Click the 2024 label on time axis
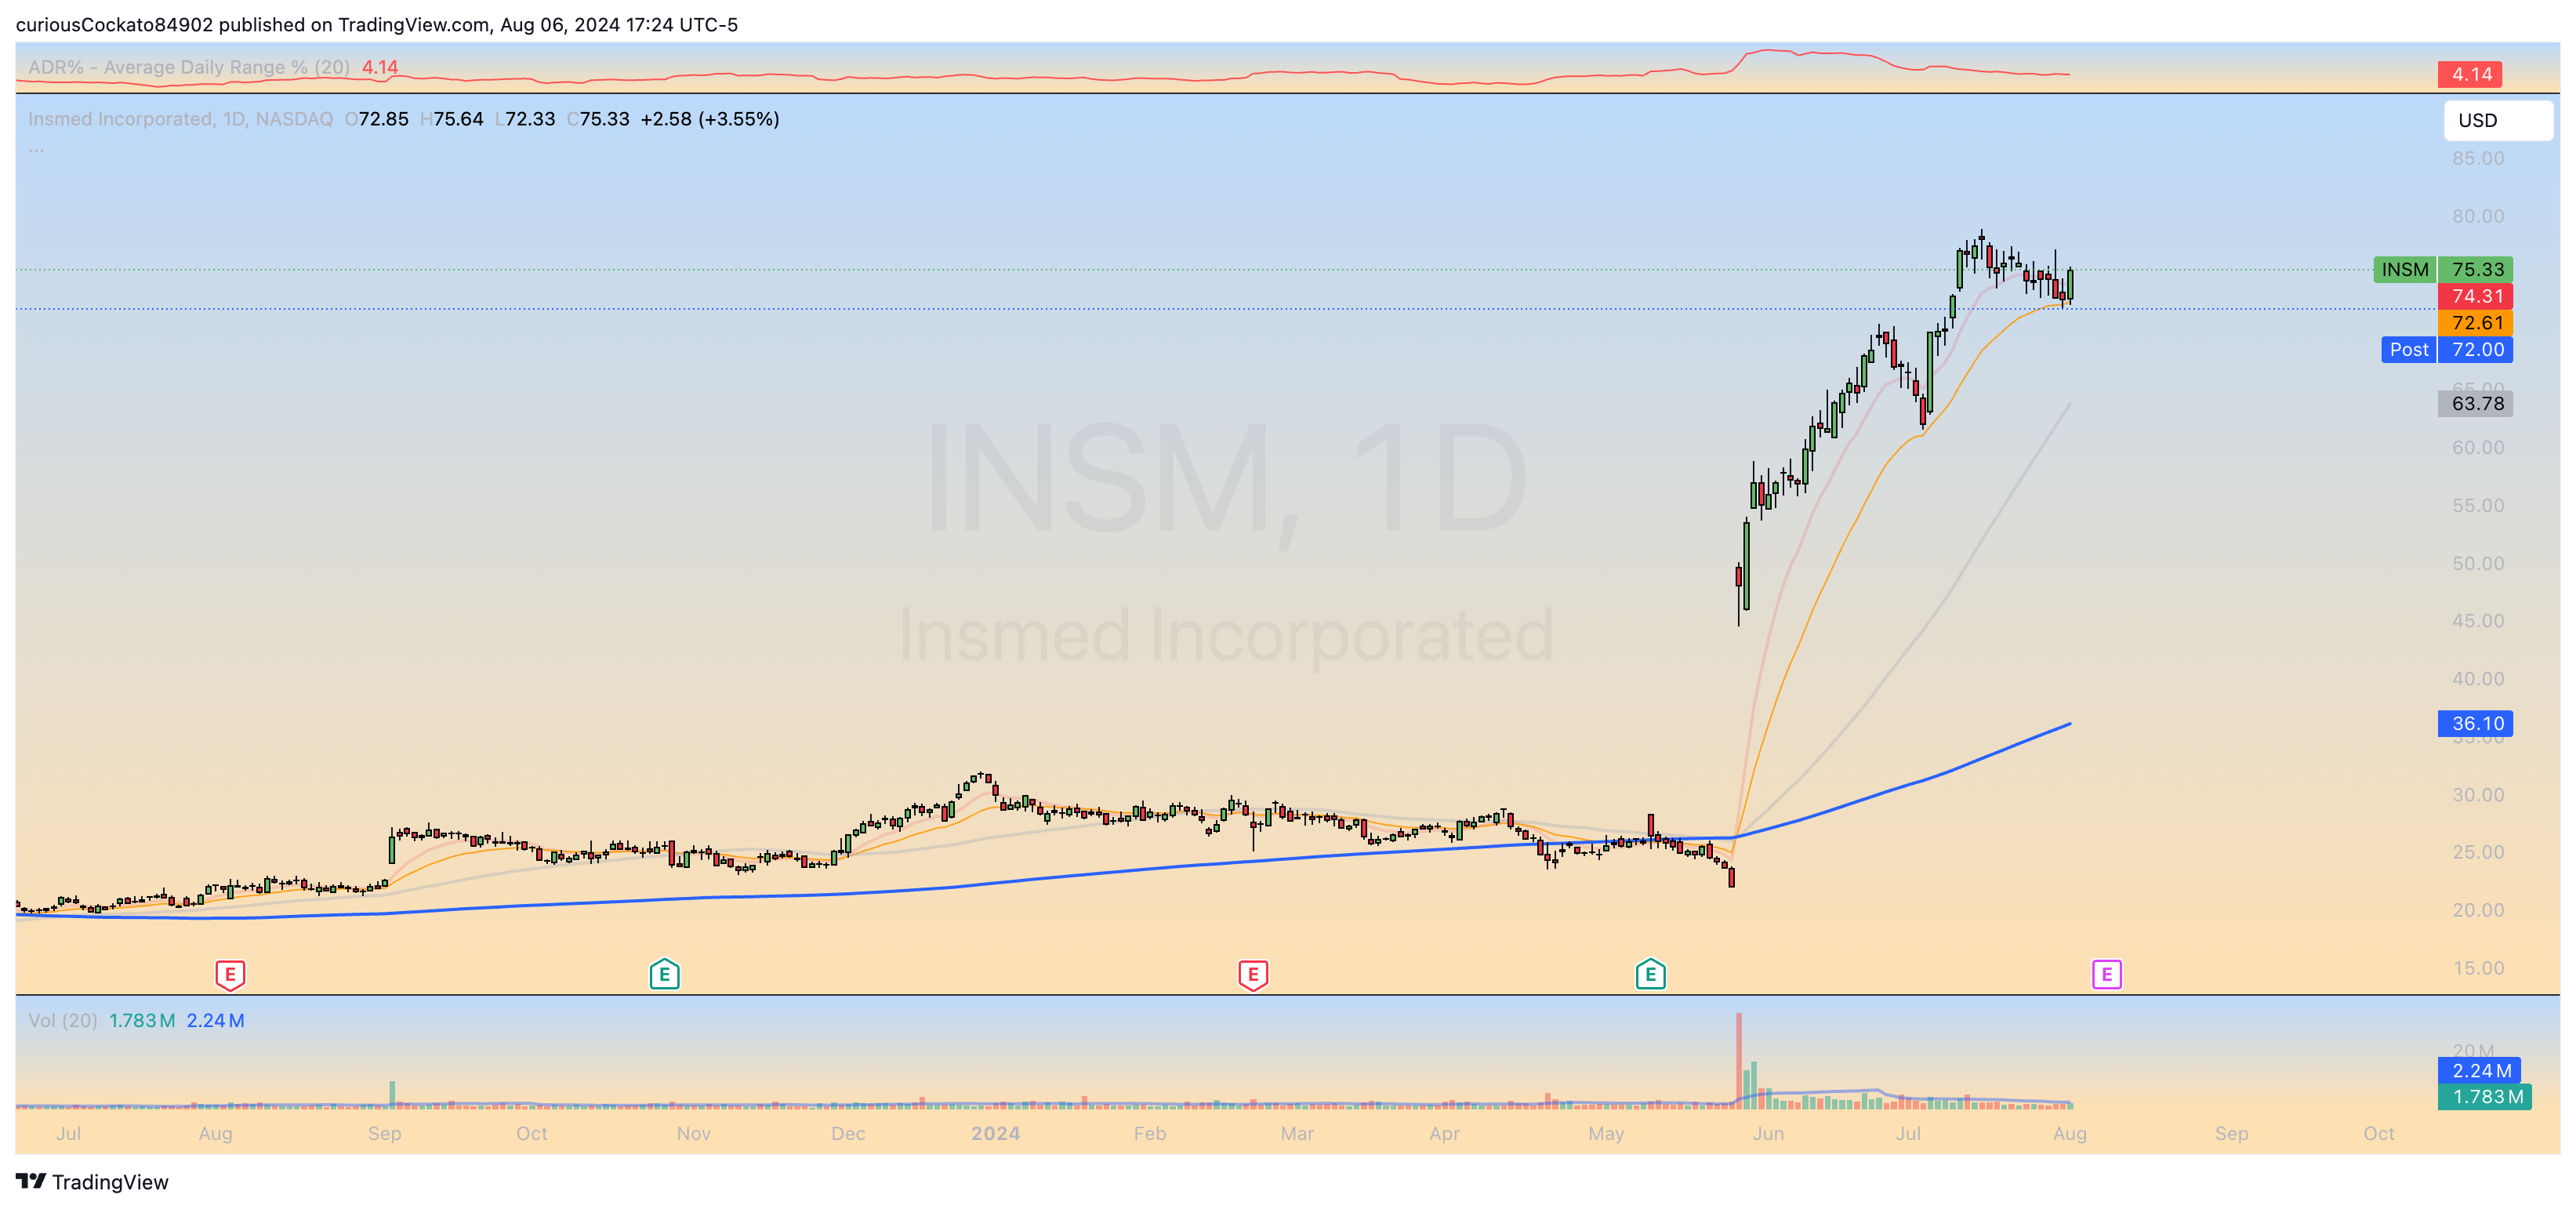2576x1209 pixels. tap(995, 1133)
